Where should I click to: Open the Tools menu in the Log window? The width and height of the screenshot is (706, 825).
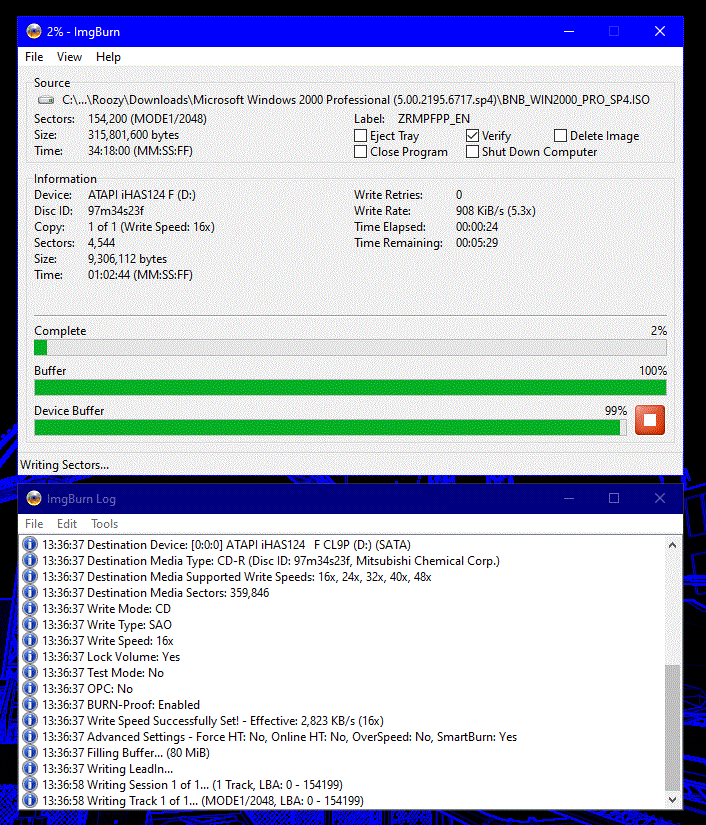(x=105, y=524)
